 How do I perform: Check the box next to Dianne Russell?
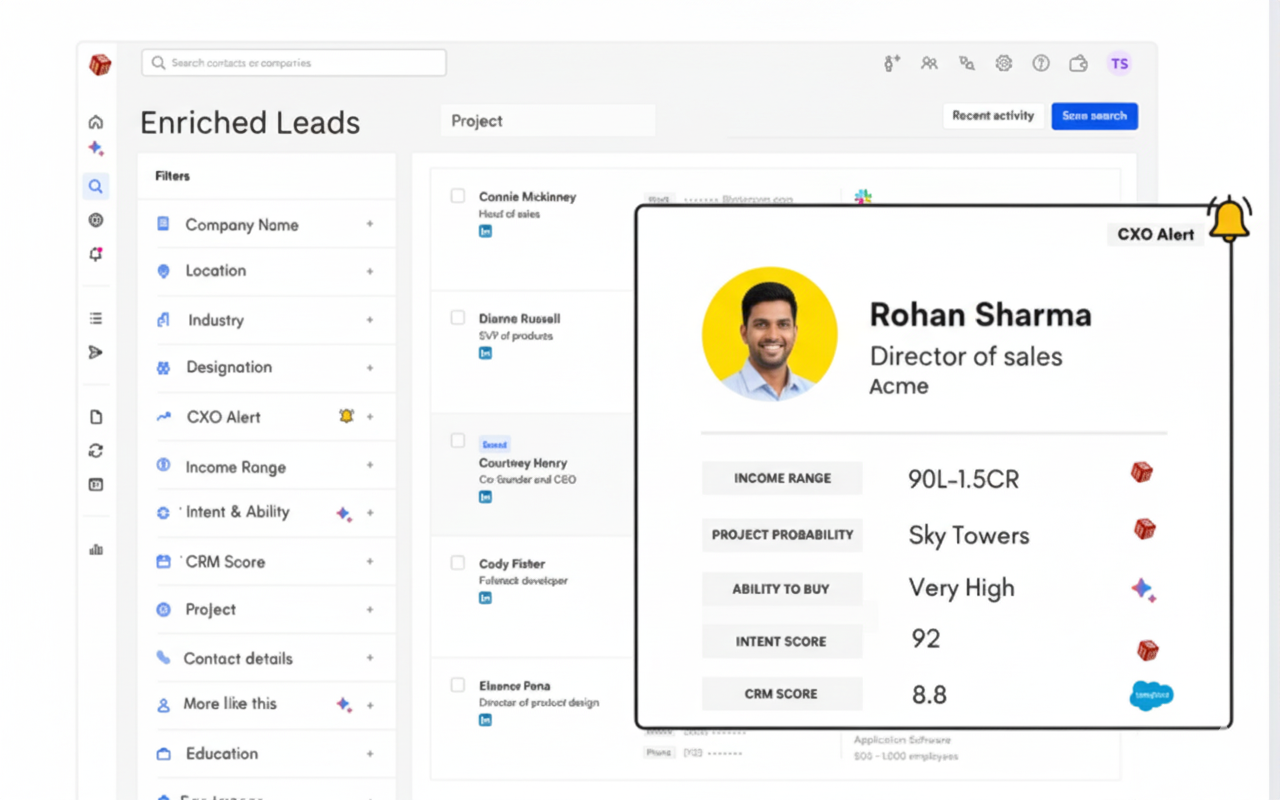click(x=458, y=318)
